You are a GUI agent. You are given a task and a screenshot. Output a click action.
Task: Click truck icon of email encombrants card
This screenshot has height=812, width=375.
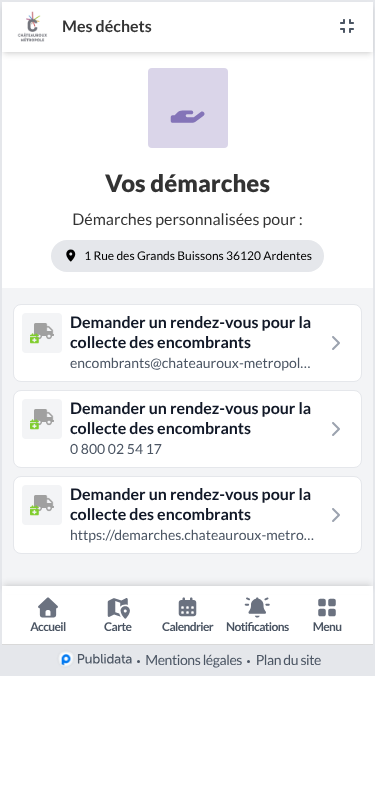pyautogui.click(x=42, y=333)
